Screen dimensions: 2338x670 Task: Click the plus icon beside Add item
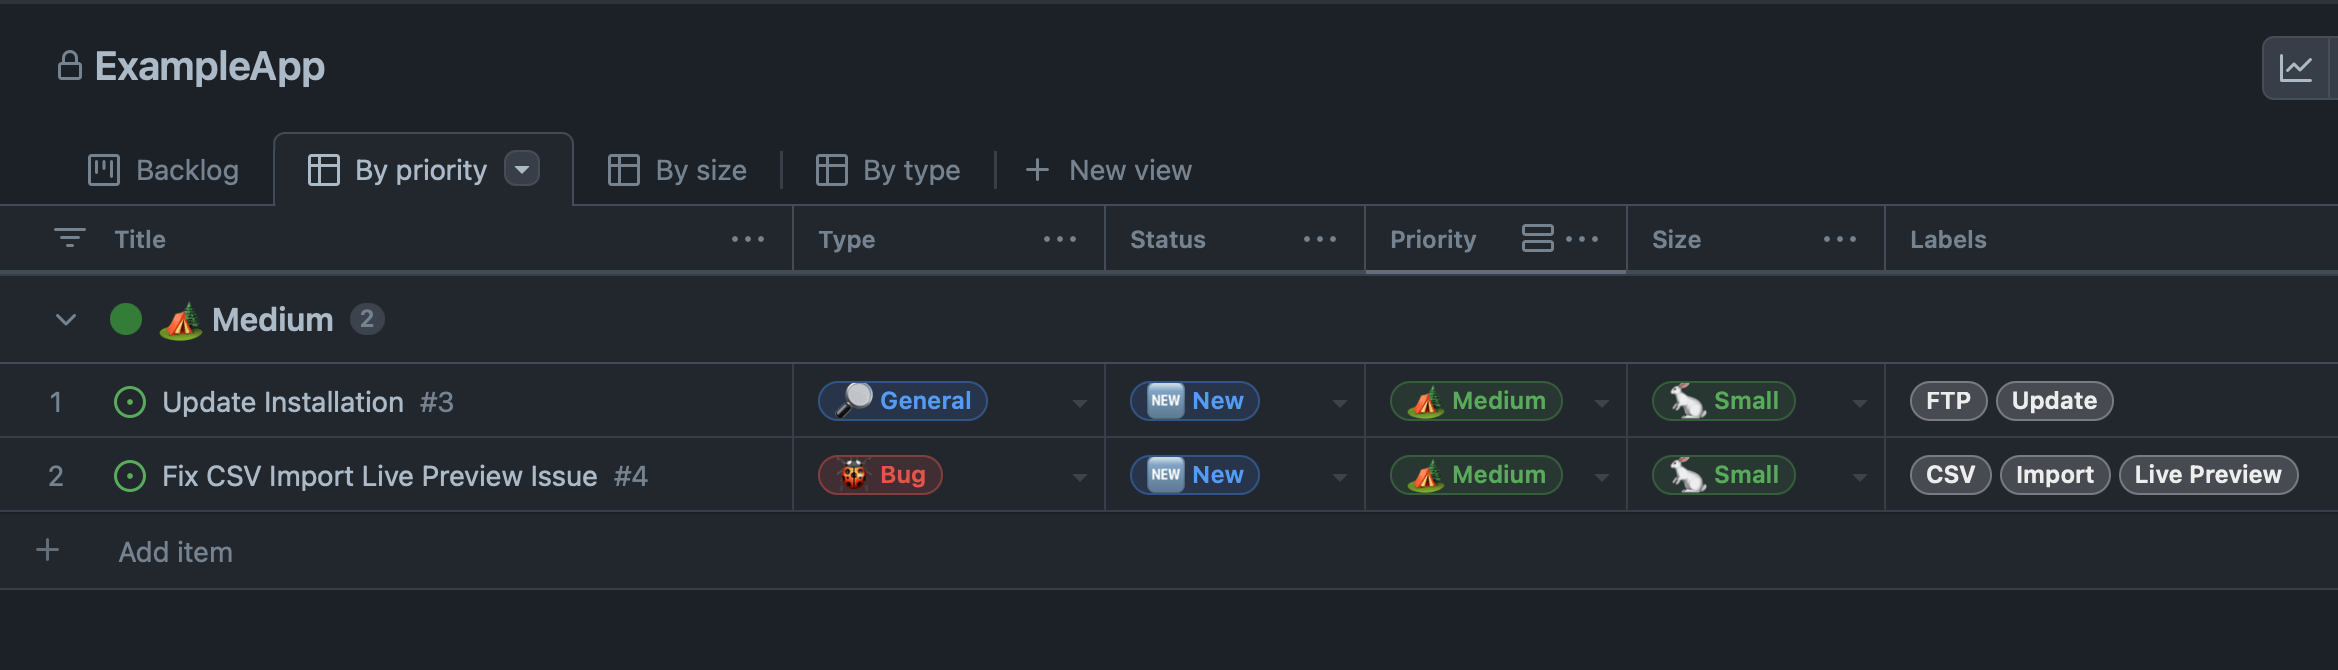[47, 550]
